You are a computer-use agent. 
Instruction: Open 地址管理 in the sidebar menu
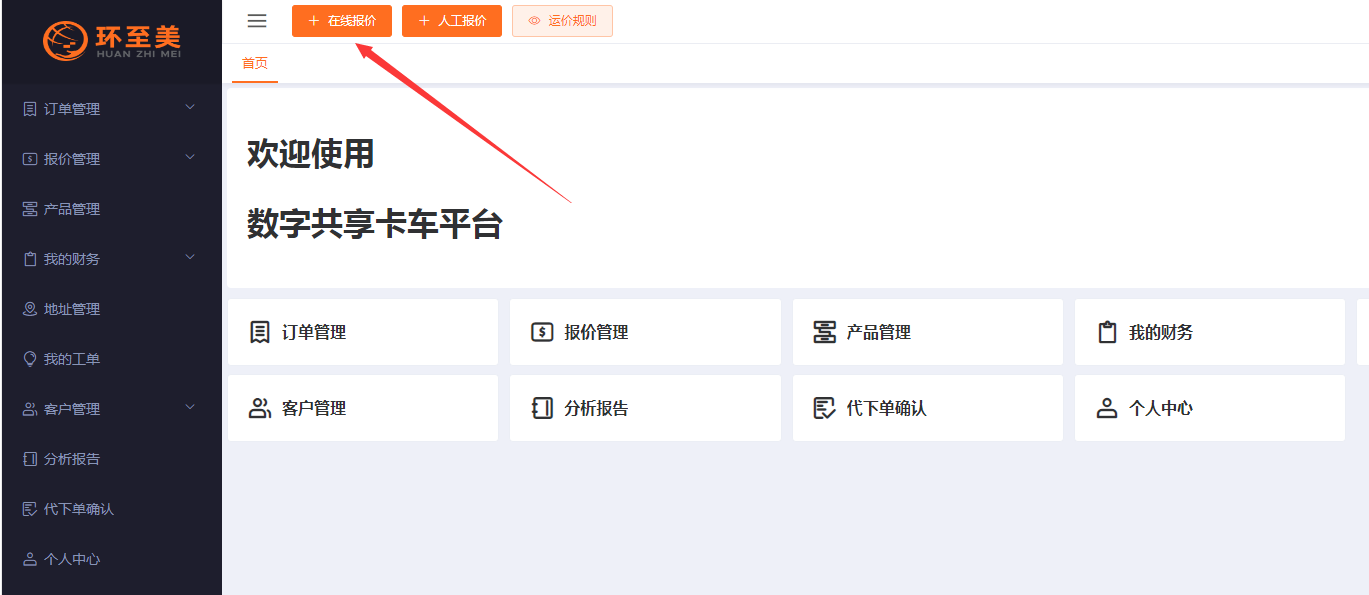pos(72,309)
